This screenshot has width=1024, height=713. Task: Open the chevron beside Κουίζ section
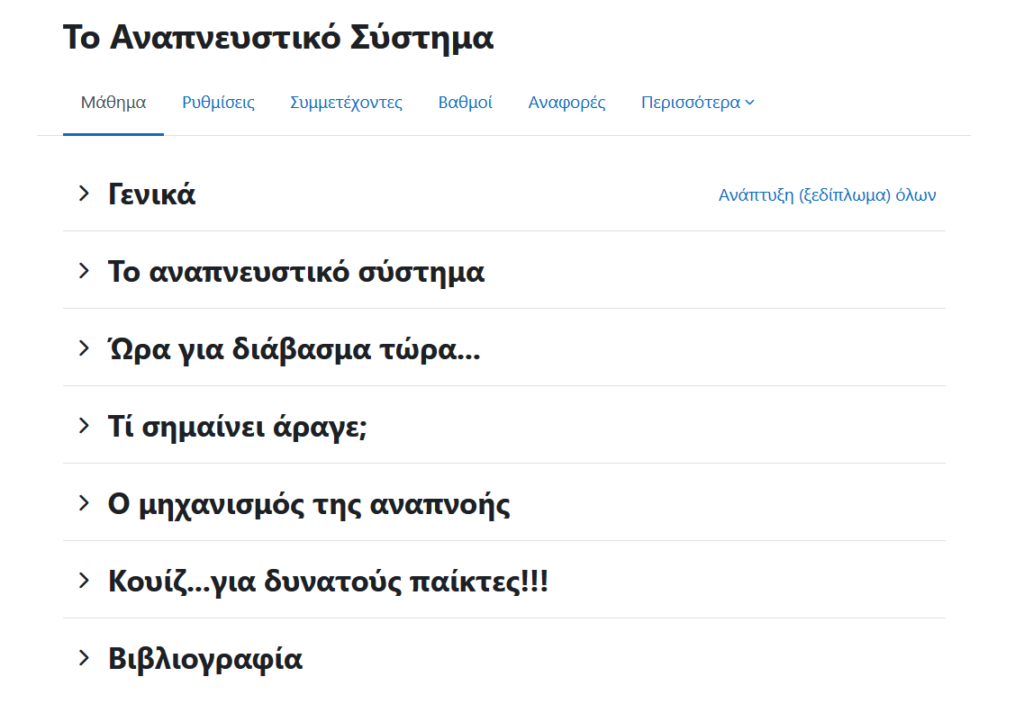tap(84, 581)
